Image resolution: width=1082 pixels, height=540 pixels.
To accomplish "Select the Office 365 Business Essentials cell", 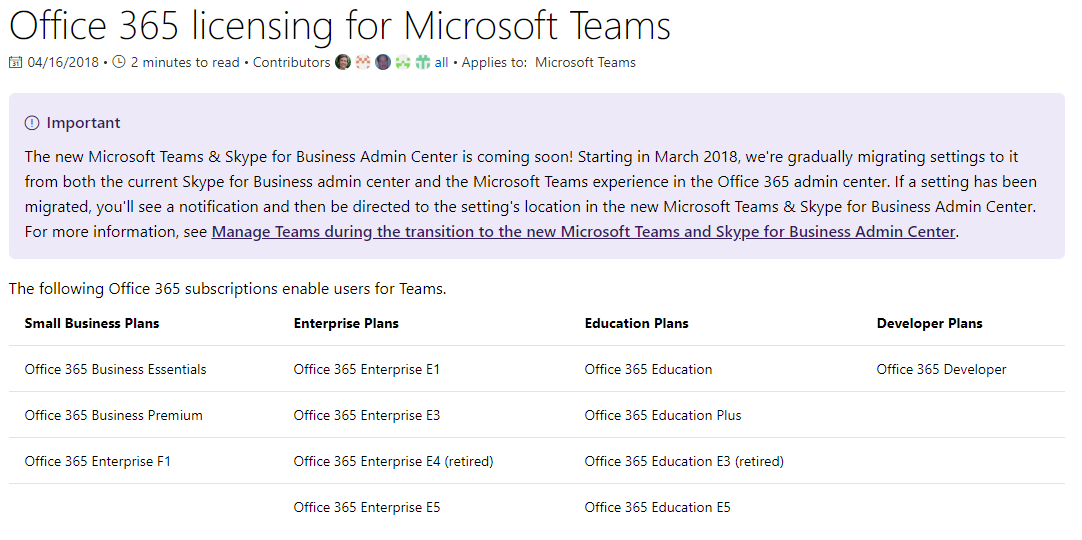I will pyautogui.click(x=115, y=370).
